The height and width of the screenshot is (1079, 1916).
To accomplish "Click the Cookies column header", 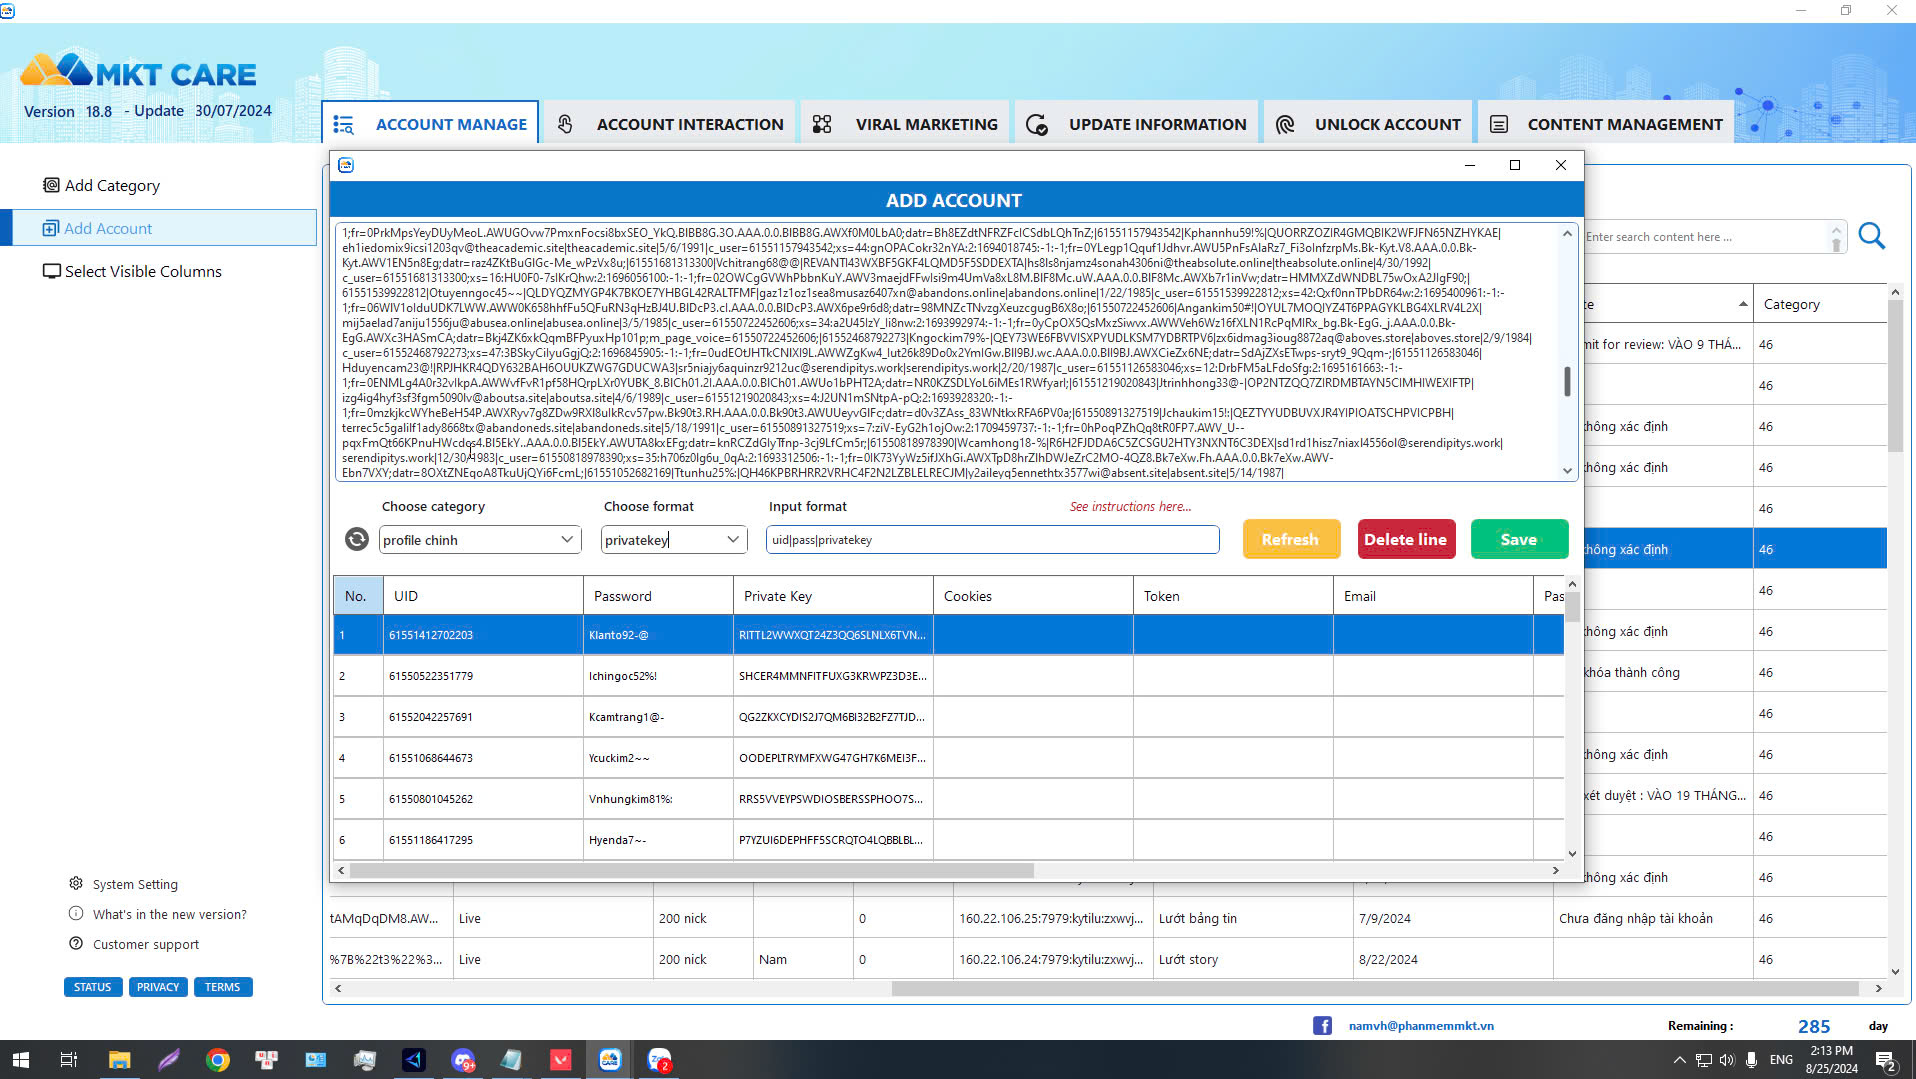I will click(1033, 596).
